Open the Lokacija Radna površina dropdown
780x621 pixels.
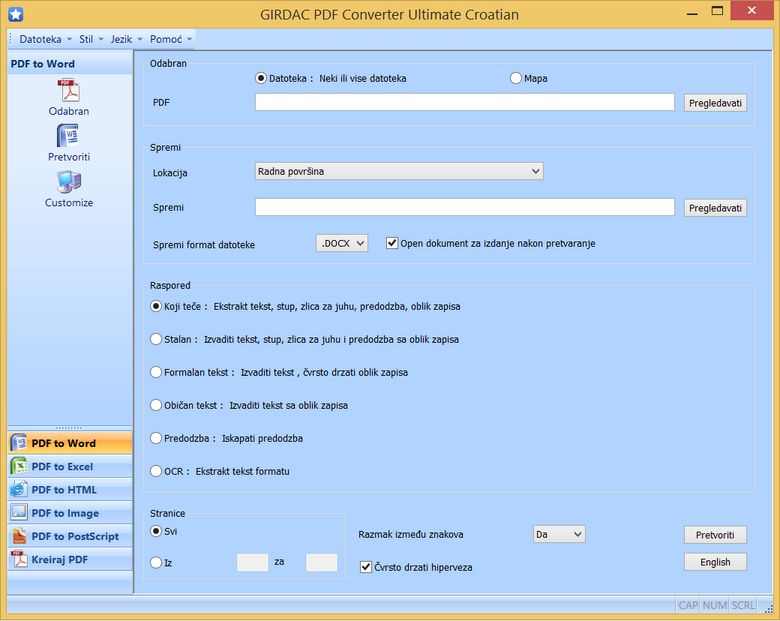(x=399, y=171)
